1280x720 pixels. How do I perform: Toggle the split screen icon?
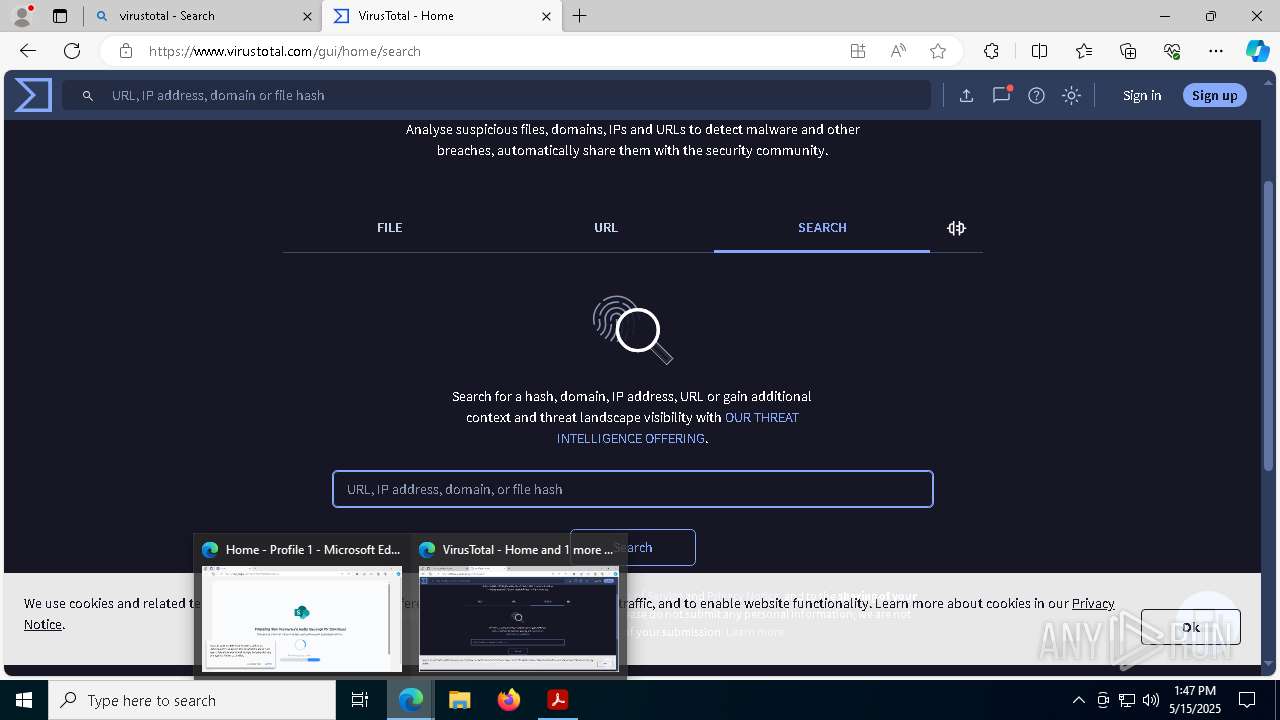(1039, 51)
